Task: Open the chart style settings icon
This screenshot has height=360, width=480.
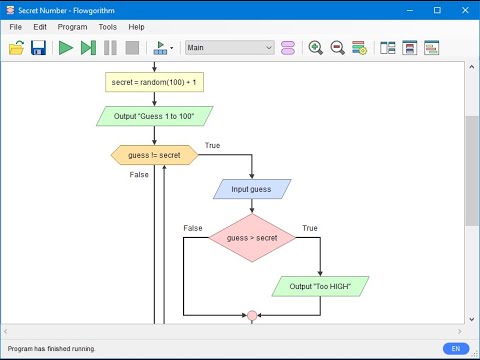Action: [359, 48]
